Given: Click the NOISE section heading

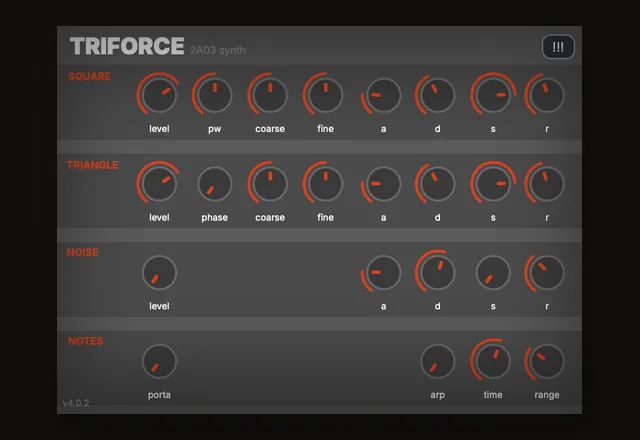Looking at the screenshot, I should click(82, 252).
